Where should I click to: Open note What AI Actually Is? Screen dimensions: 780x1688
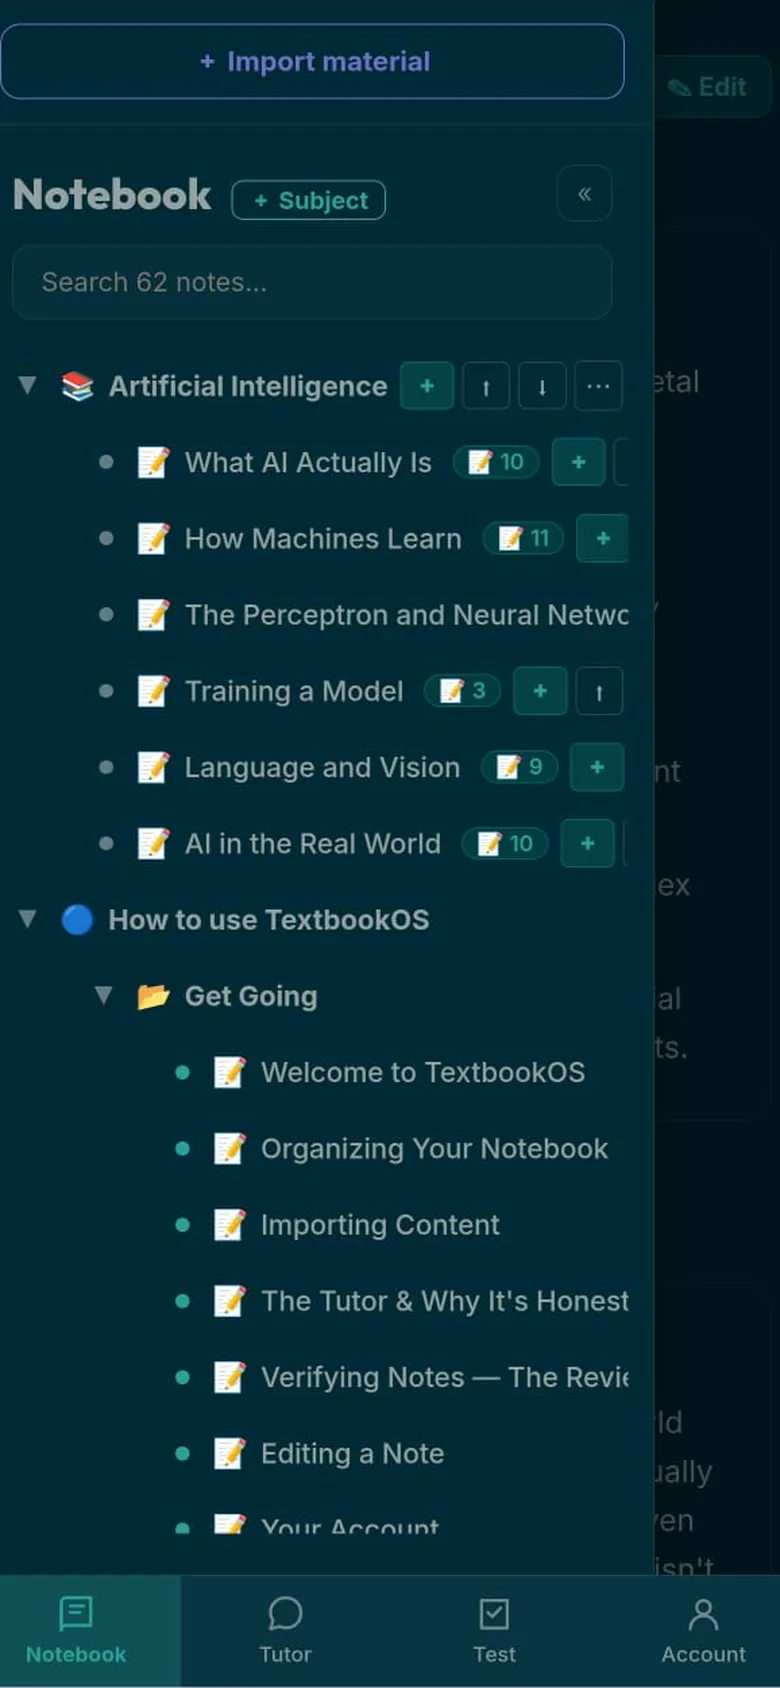click(x=308, y=462)
